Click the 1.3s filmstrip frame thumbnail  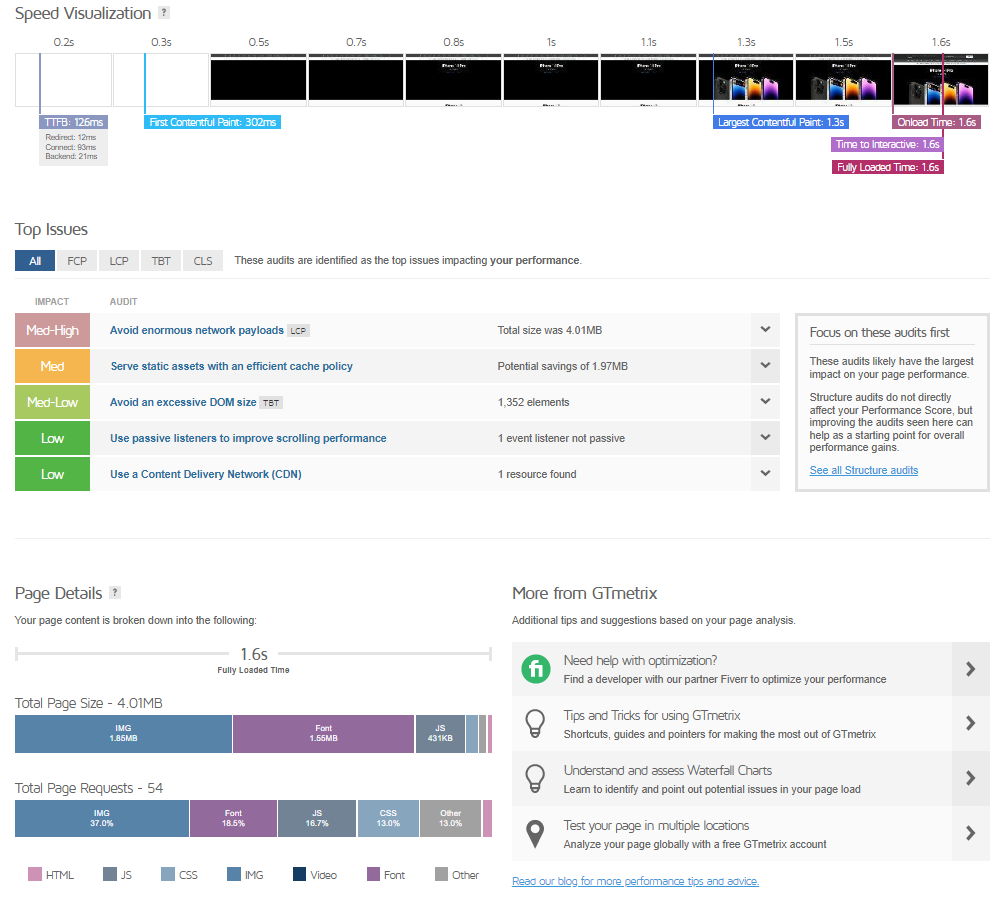tap(745, 80)
